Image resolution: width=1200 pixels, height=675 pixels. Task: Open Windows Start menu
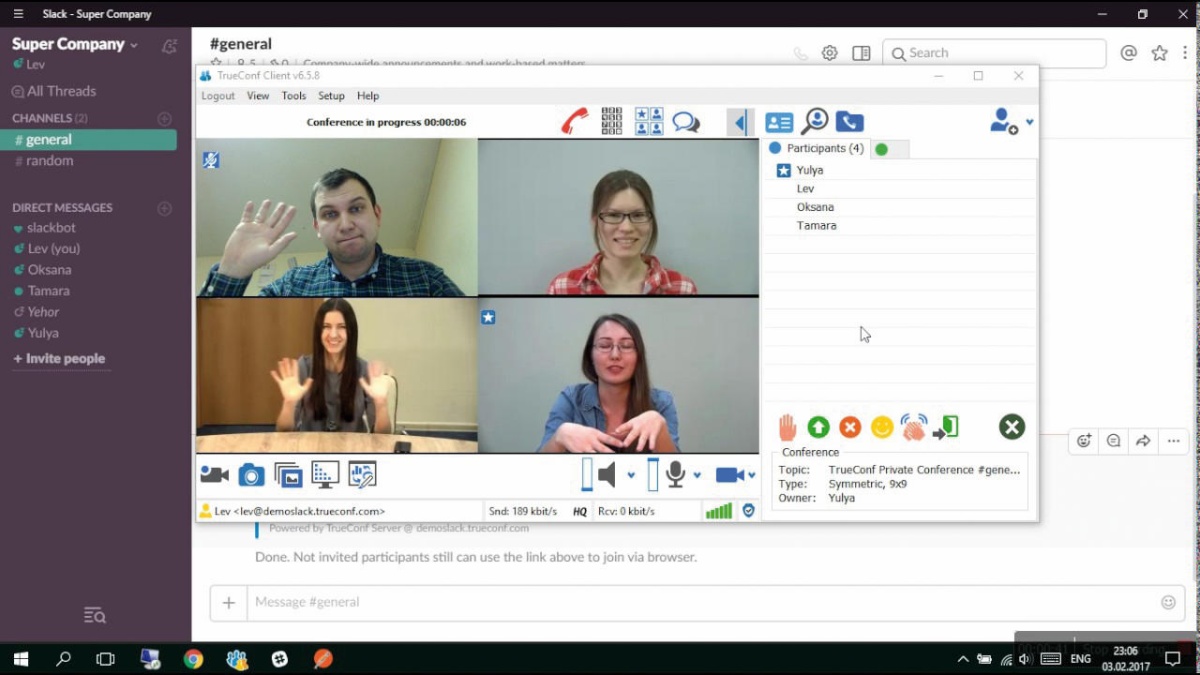(21, 659)
